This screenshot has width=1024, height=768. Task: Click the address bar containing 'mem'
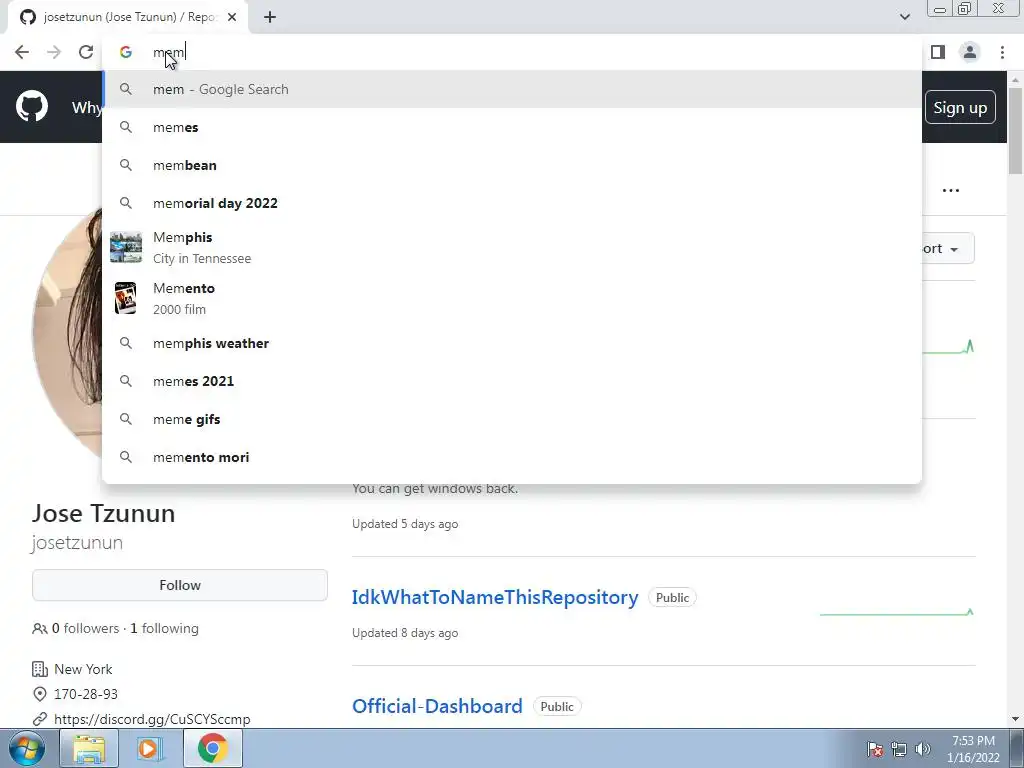click(512, 52)
